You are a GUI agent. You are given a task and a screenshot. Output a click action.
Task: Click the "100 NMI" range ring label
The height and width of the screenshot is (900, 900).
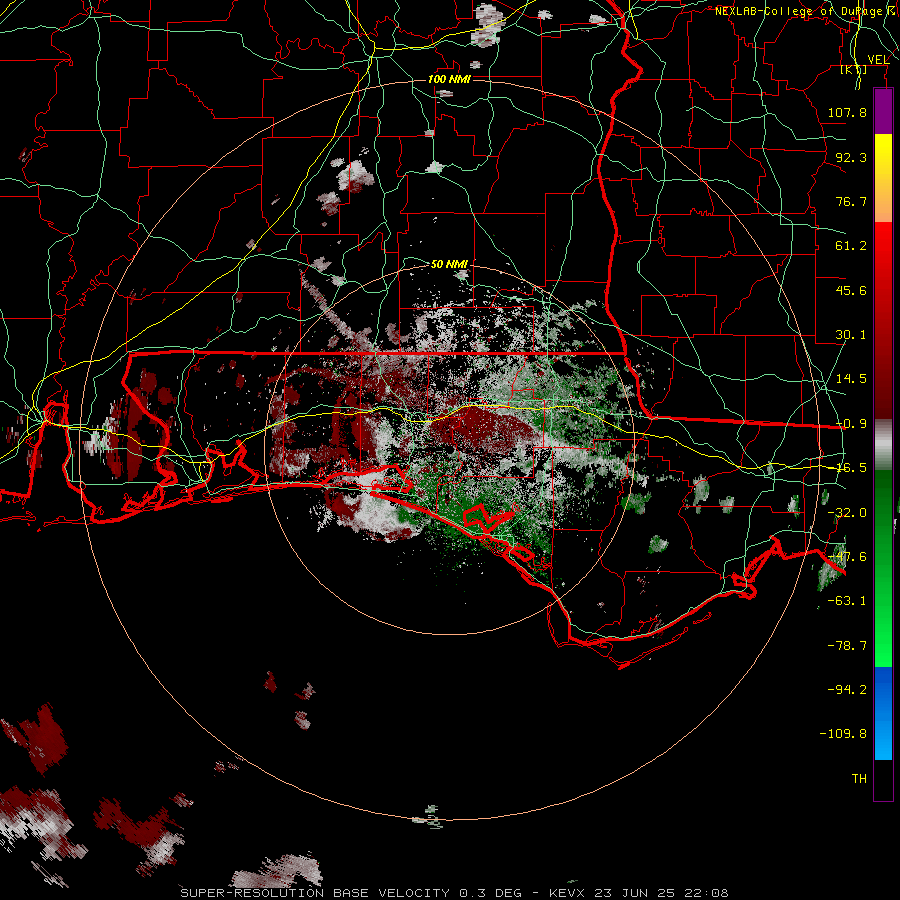(449, 79)
